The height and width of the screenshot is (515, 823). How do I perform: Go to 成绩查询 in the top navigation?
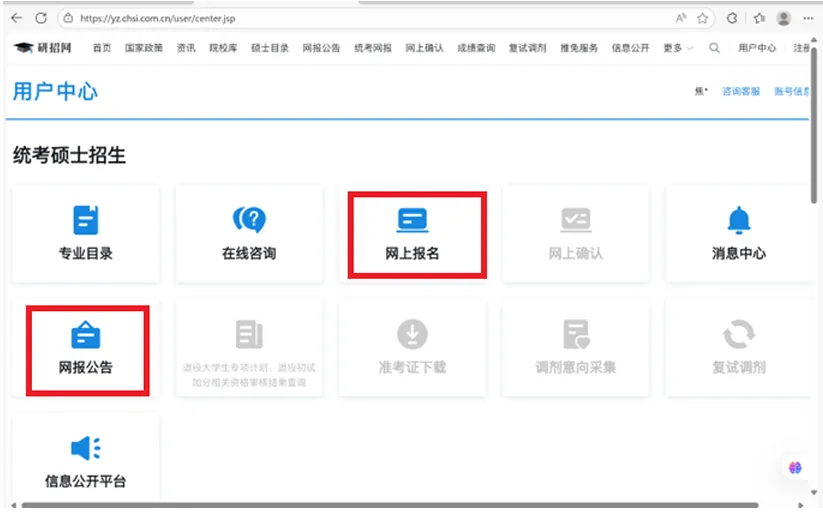coord(476,48)
